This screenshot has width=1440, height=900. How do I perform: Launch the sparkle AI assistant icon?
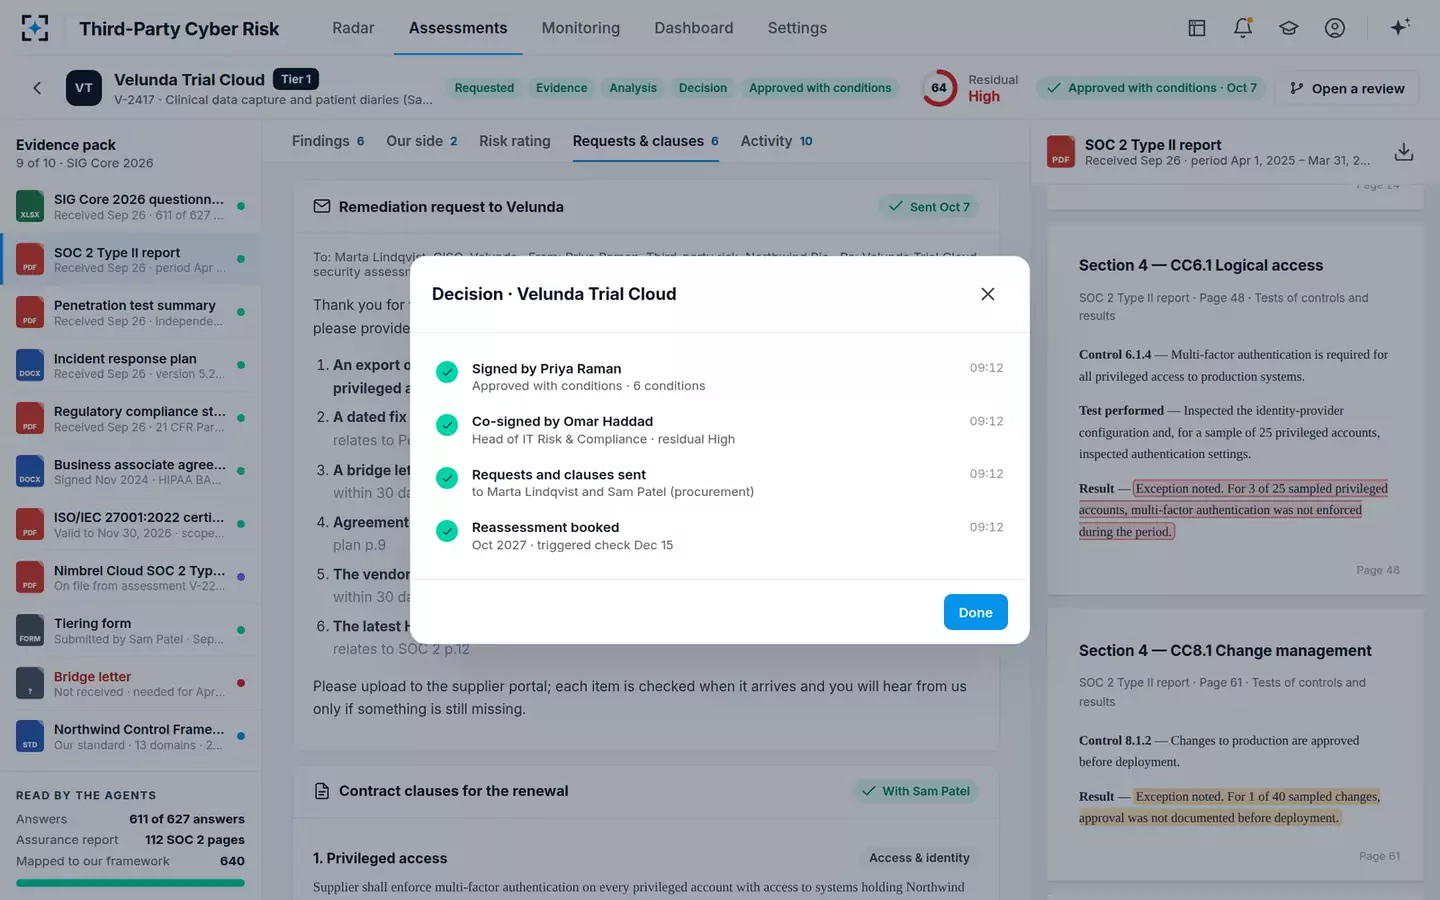1400,27
